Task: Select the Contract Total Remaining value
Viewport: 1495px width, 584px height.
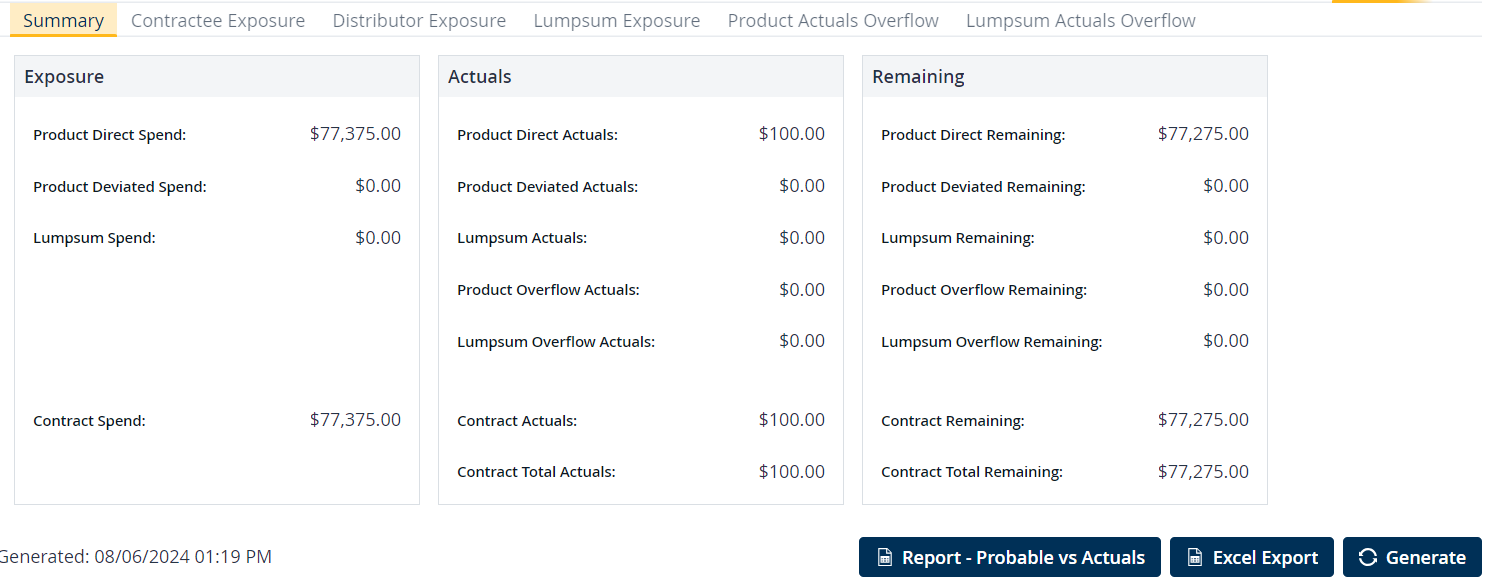Action: point(1203,472)
